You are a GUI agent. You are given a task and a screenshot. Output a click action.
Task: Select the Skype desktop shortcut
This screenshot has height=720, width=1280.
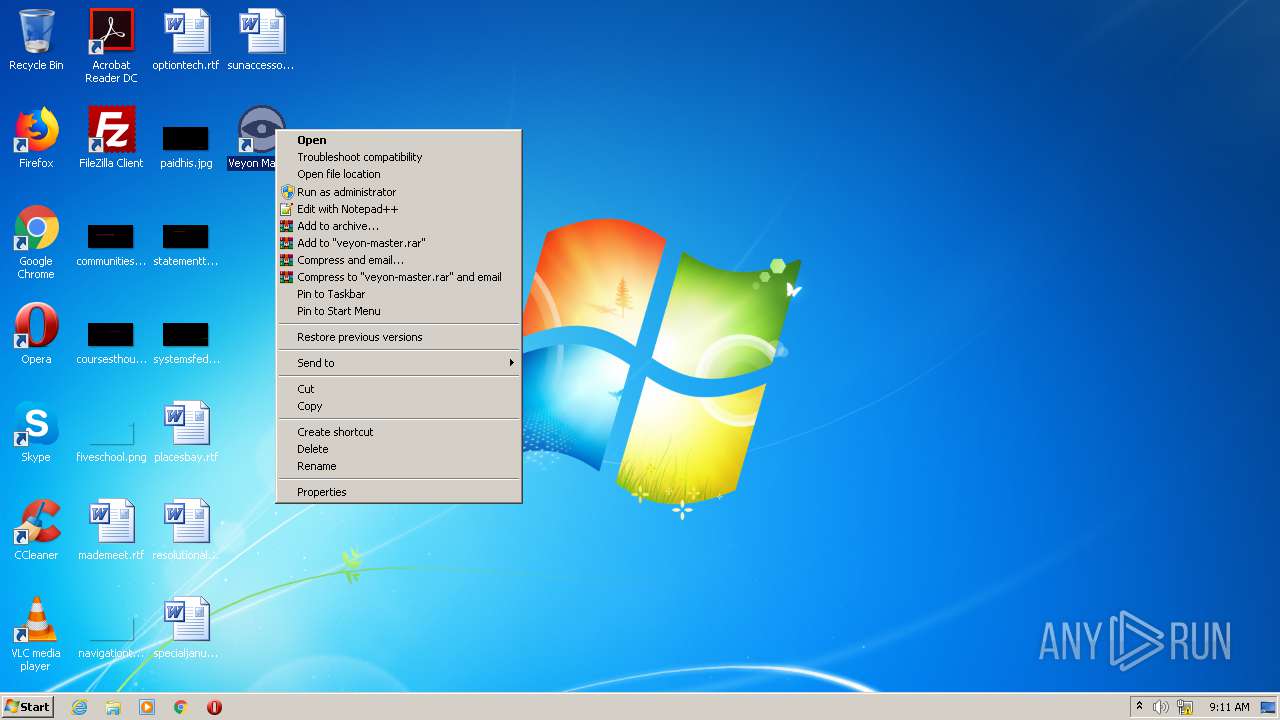point(36,432)
